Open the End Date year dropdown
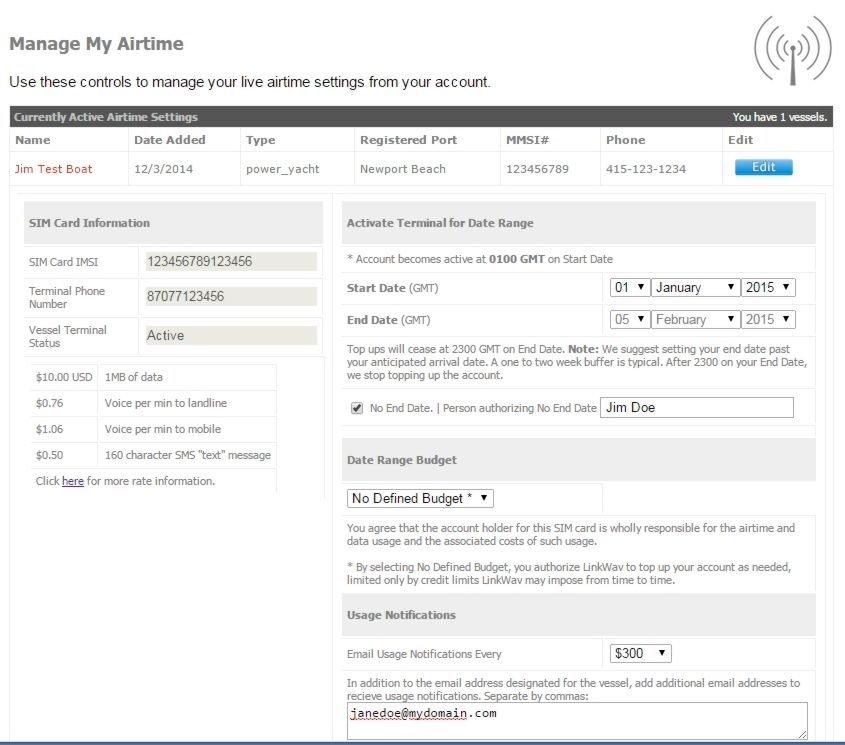The width and height of the screenshot is (845, 745). click(x=768, y=319)
